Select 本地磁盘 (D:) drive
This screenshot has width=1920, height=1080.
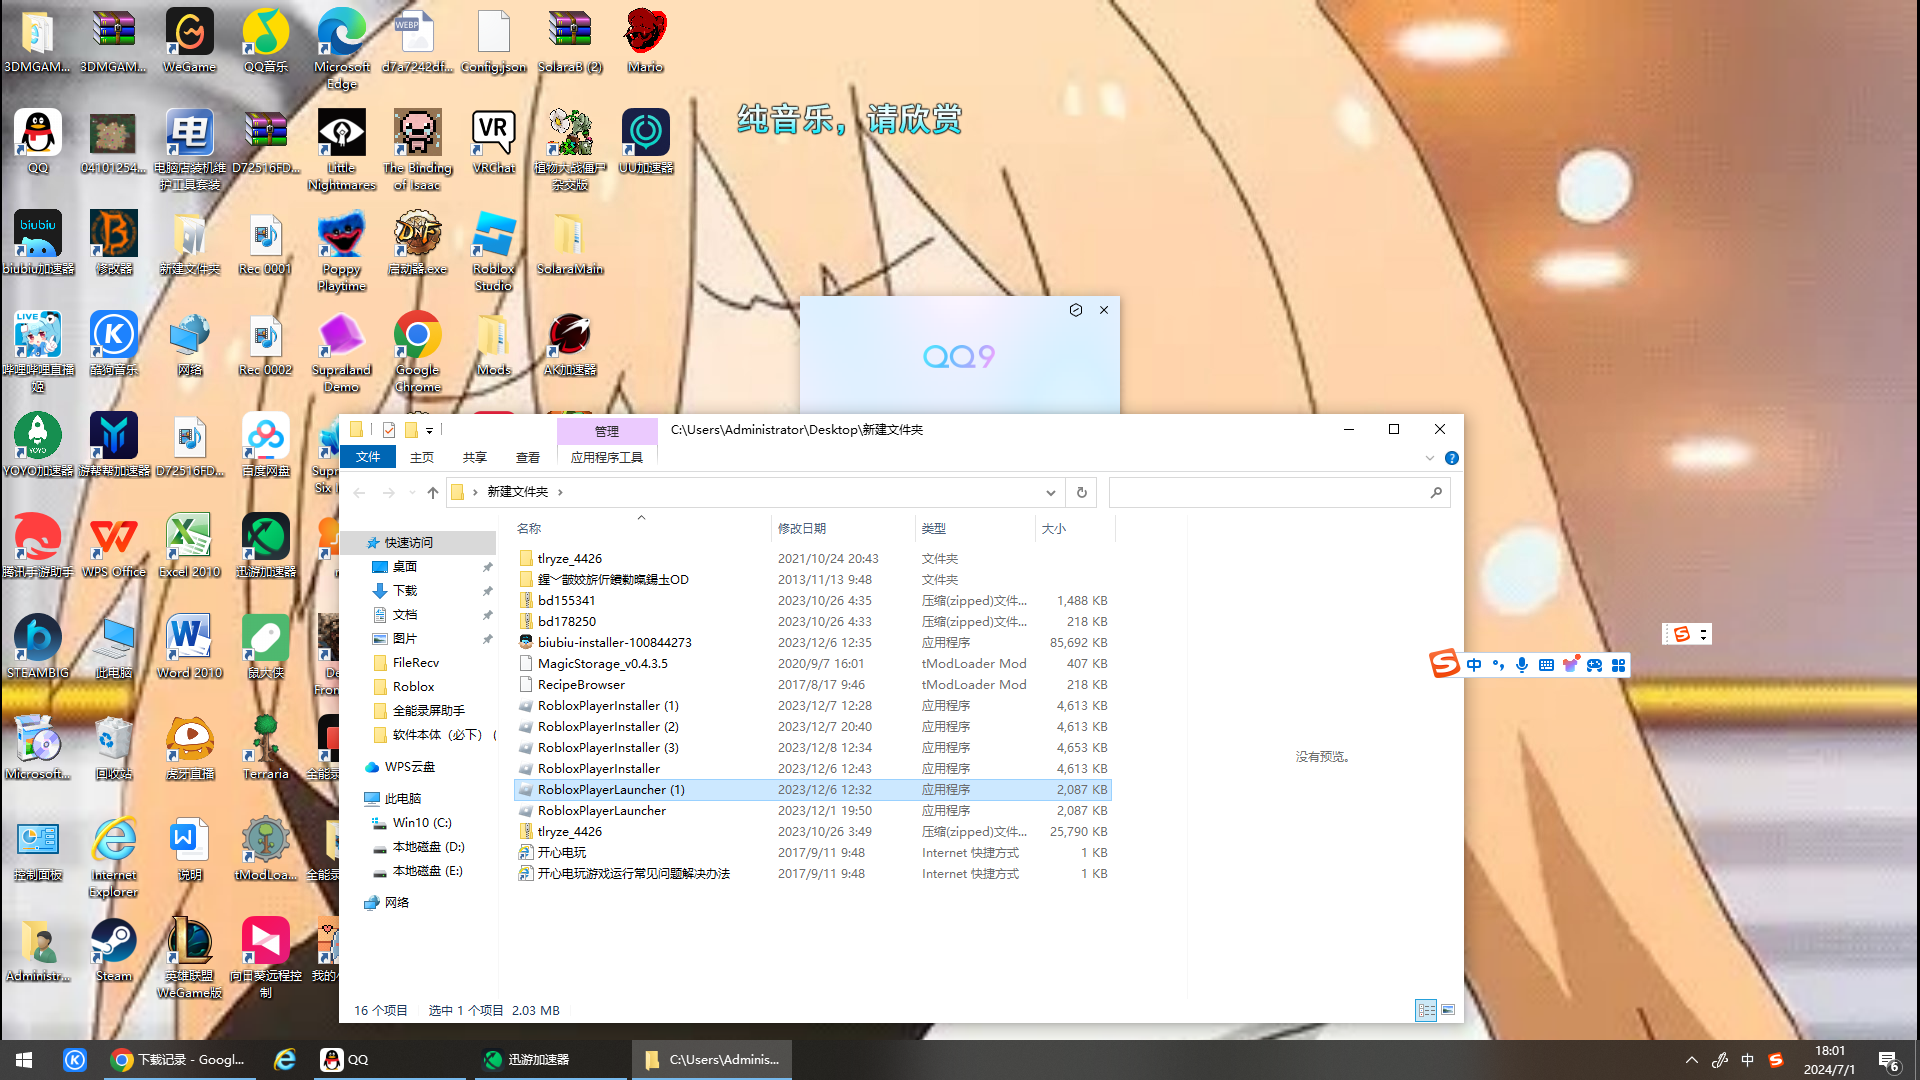click(x=428, y=847)
